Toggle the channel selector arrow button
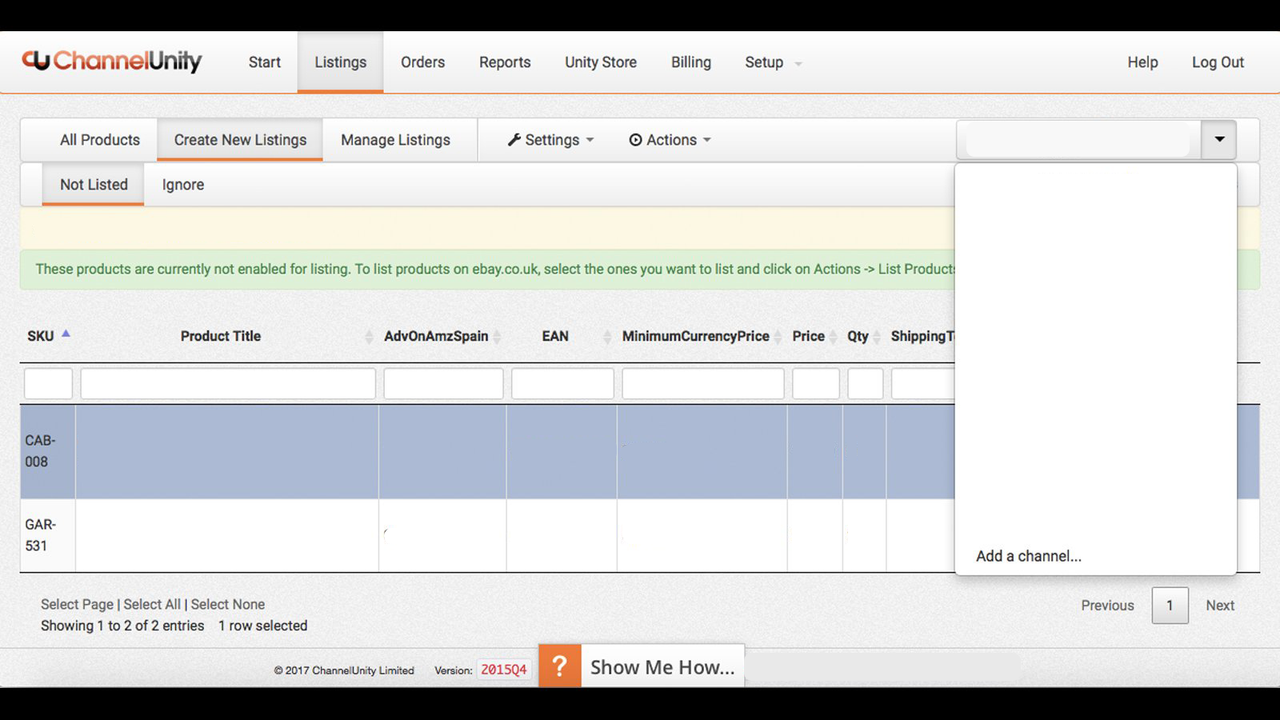 pos(1219,140)
